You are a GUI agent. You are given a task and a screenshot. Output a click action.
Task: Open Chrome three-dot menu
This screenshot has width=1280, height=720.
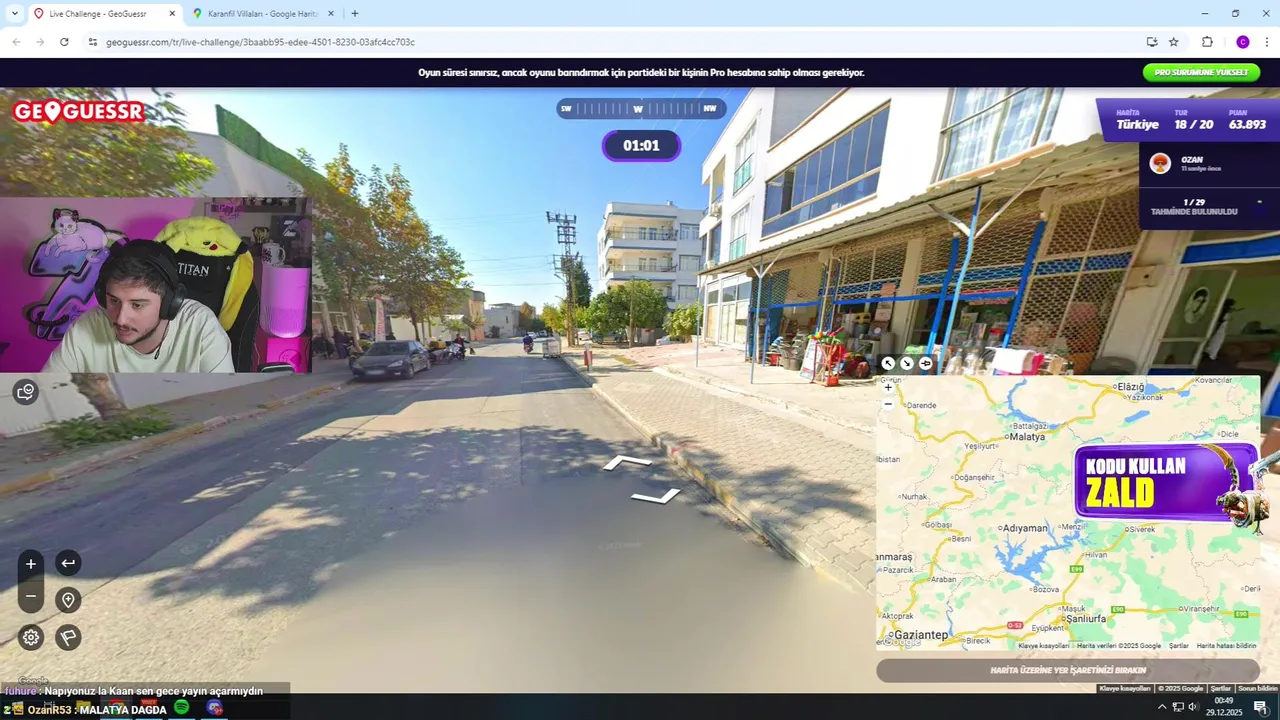click(1267, 42)
